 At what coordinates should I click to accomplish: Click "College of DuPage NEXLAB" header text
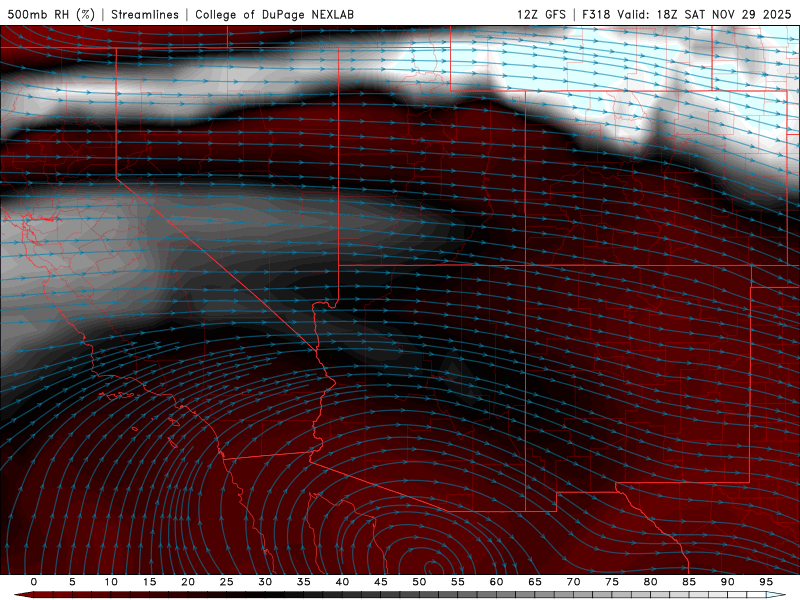click(274, 14)
